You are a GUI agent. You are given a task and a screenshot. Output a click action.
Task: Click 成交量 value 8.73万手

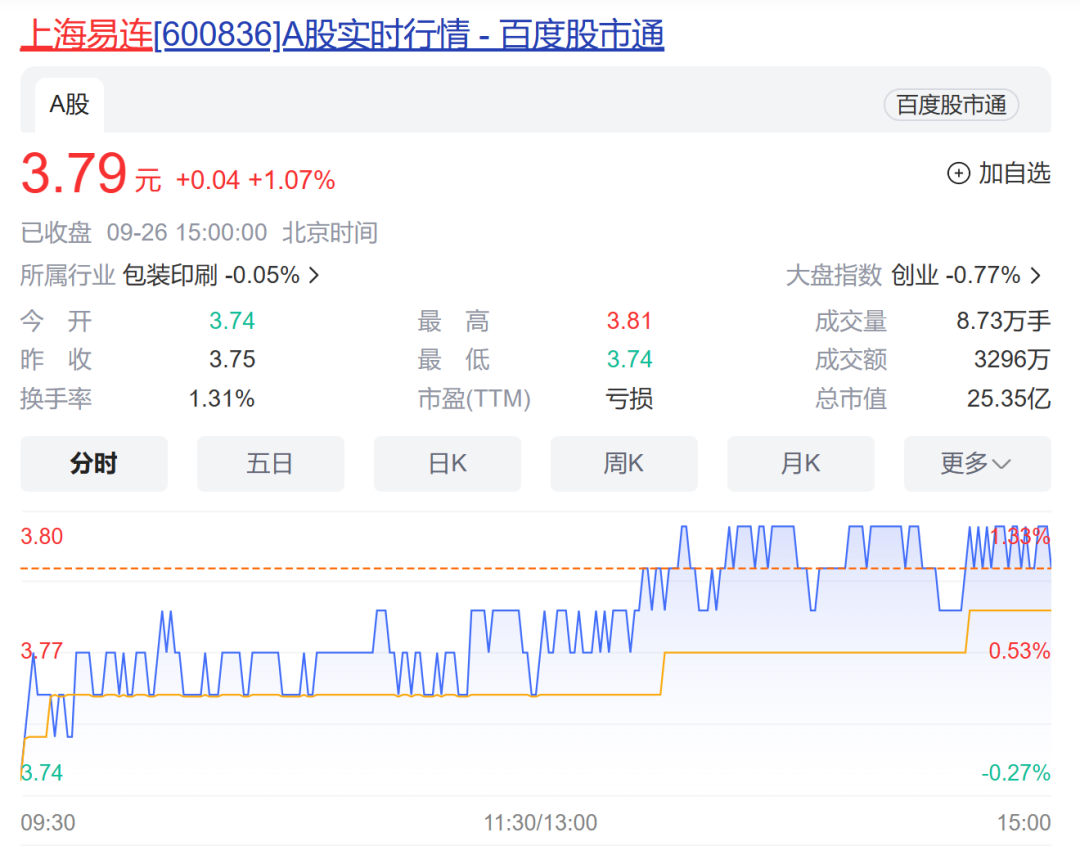pos(1004,321)
